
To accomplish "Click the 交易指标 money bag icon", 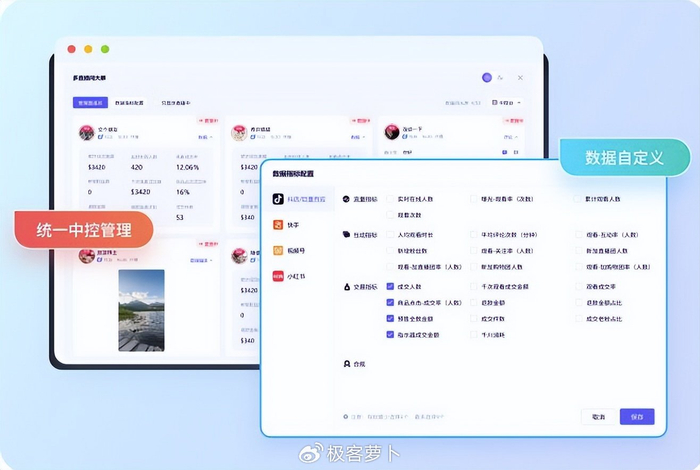I will pos(347,287).
